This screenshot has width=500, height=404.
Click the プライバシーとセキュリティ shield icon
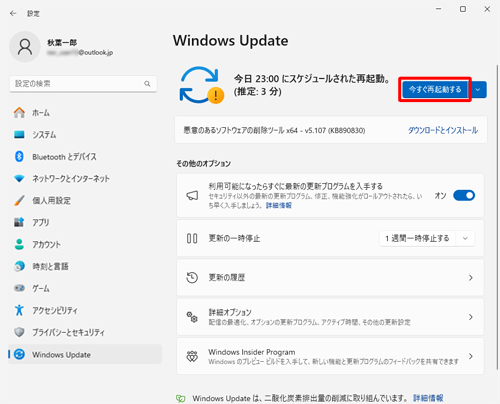tap(19, 332)
